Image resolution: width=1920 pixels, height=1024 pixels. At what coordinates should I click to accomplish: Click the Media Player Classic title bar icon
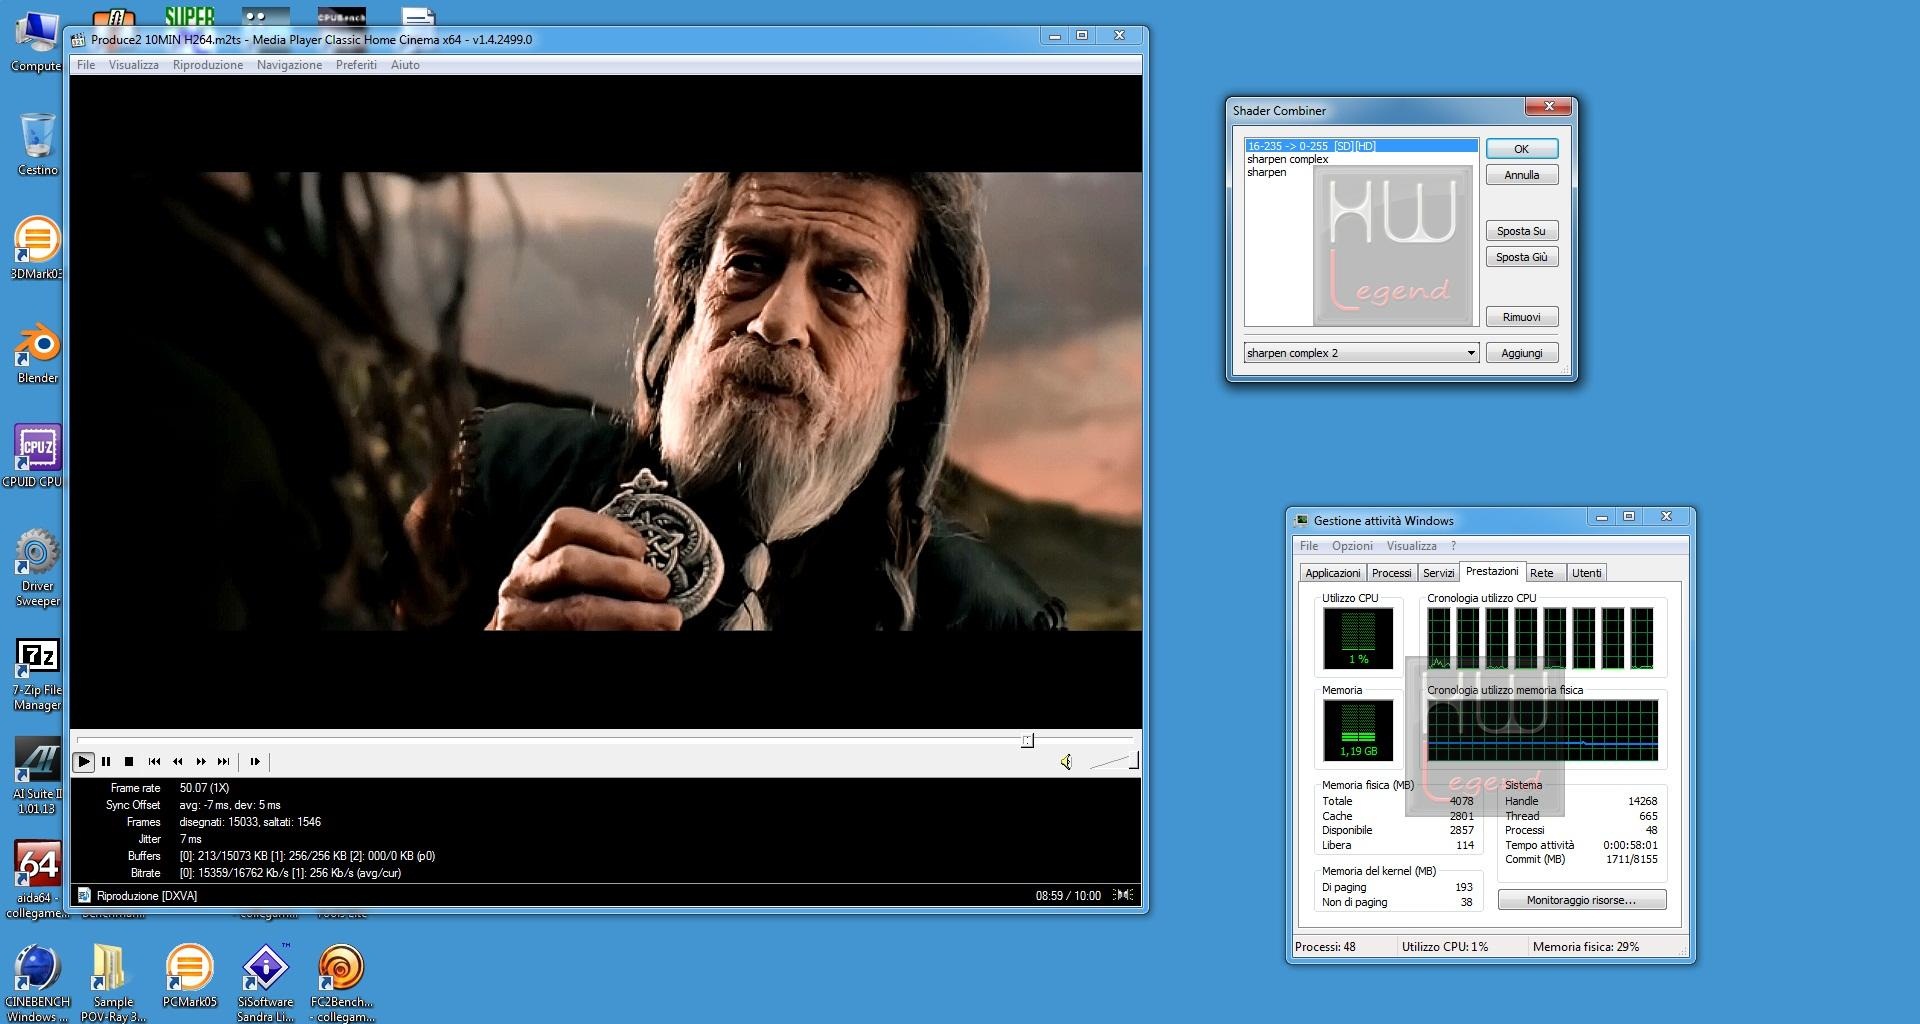pos(78,40)
